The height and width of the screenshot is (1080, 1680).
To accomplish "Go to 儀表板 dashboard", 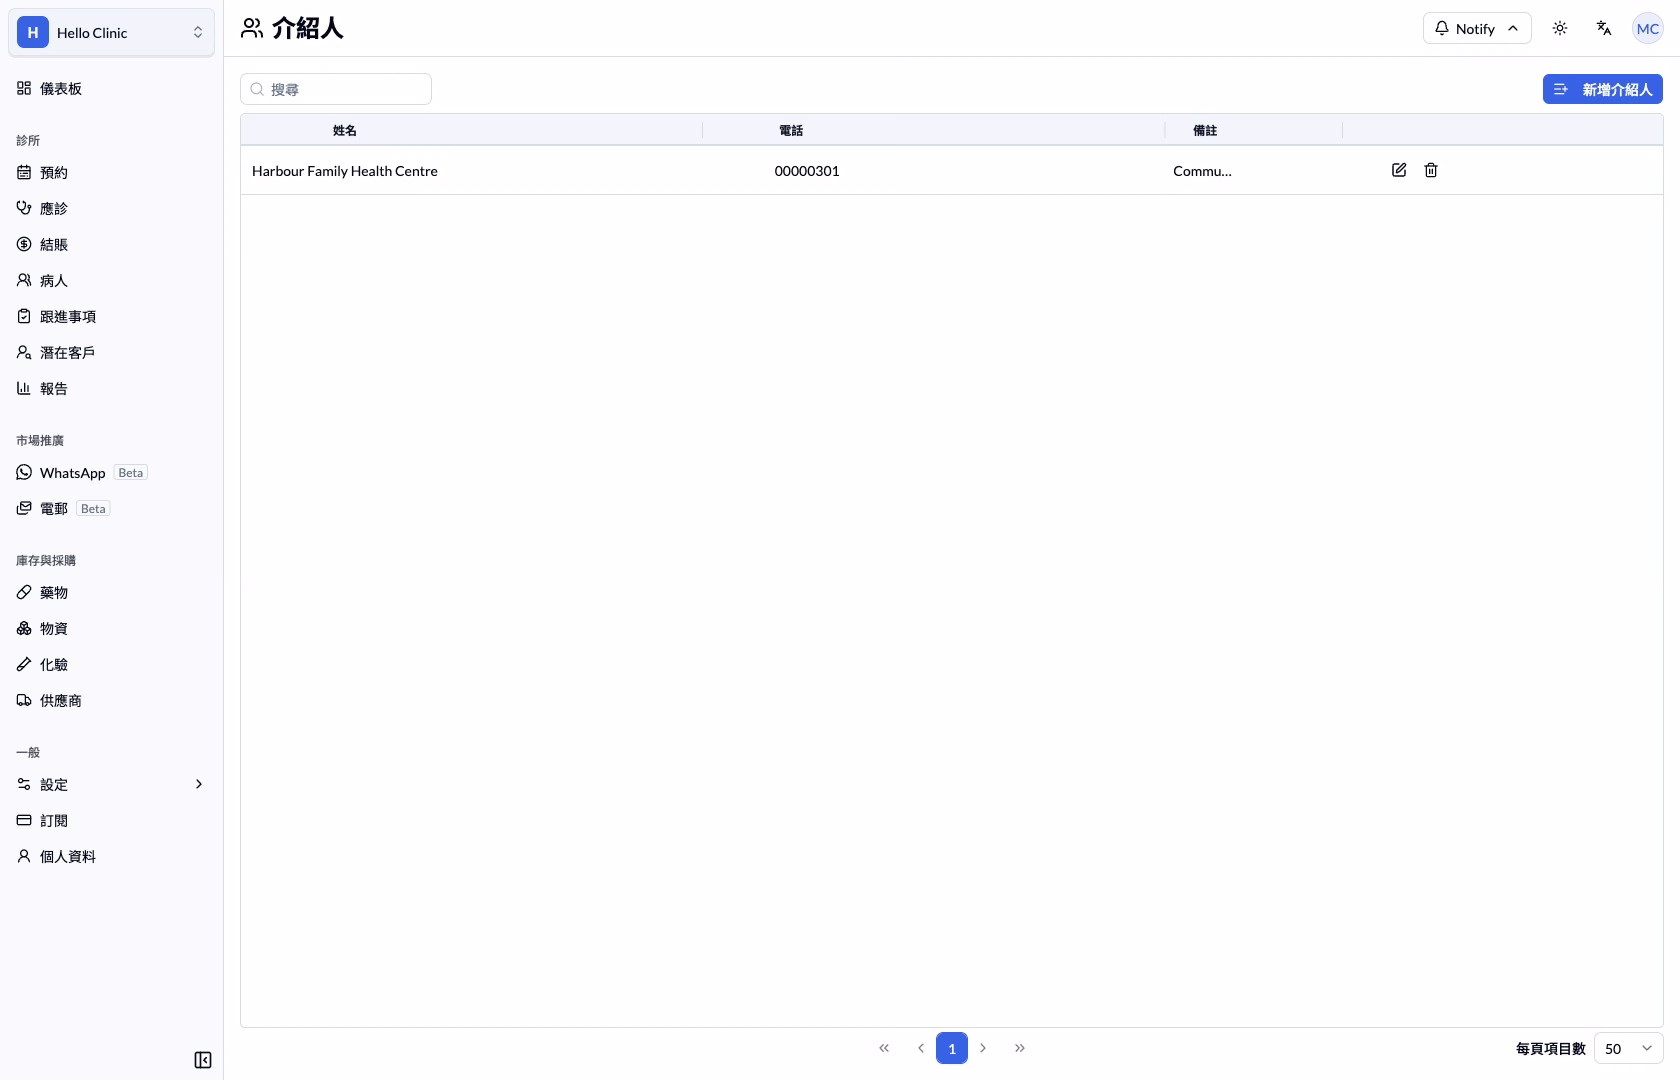I will (x=111, y=88).
